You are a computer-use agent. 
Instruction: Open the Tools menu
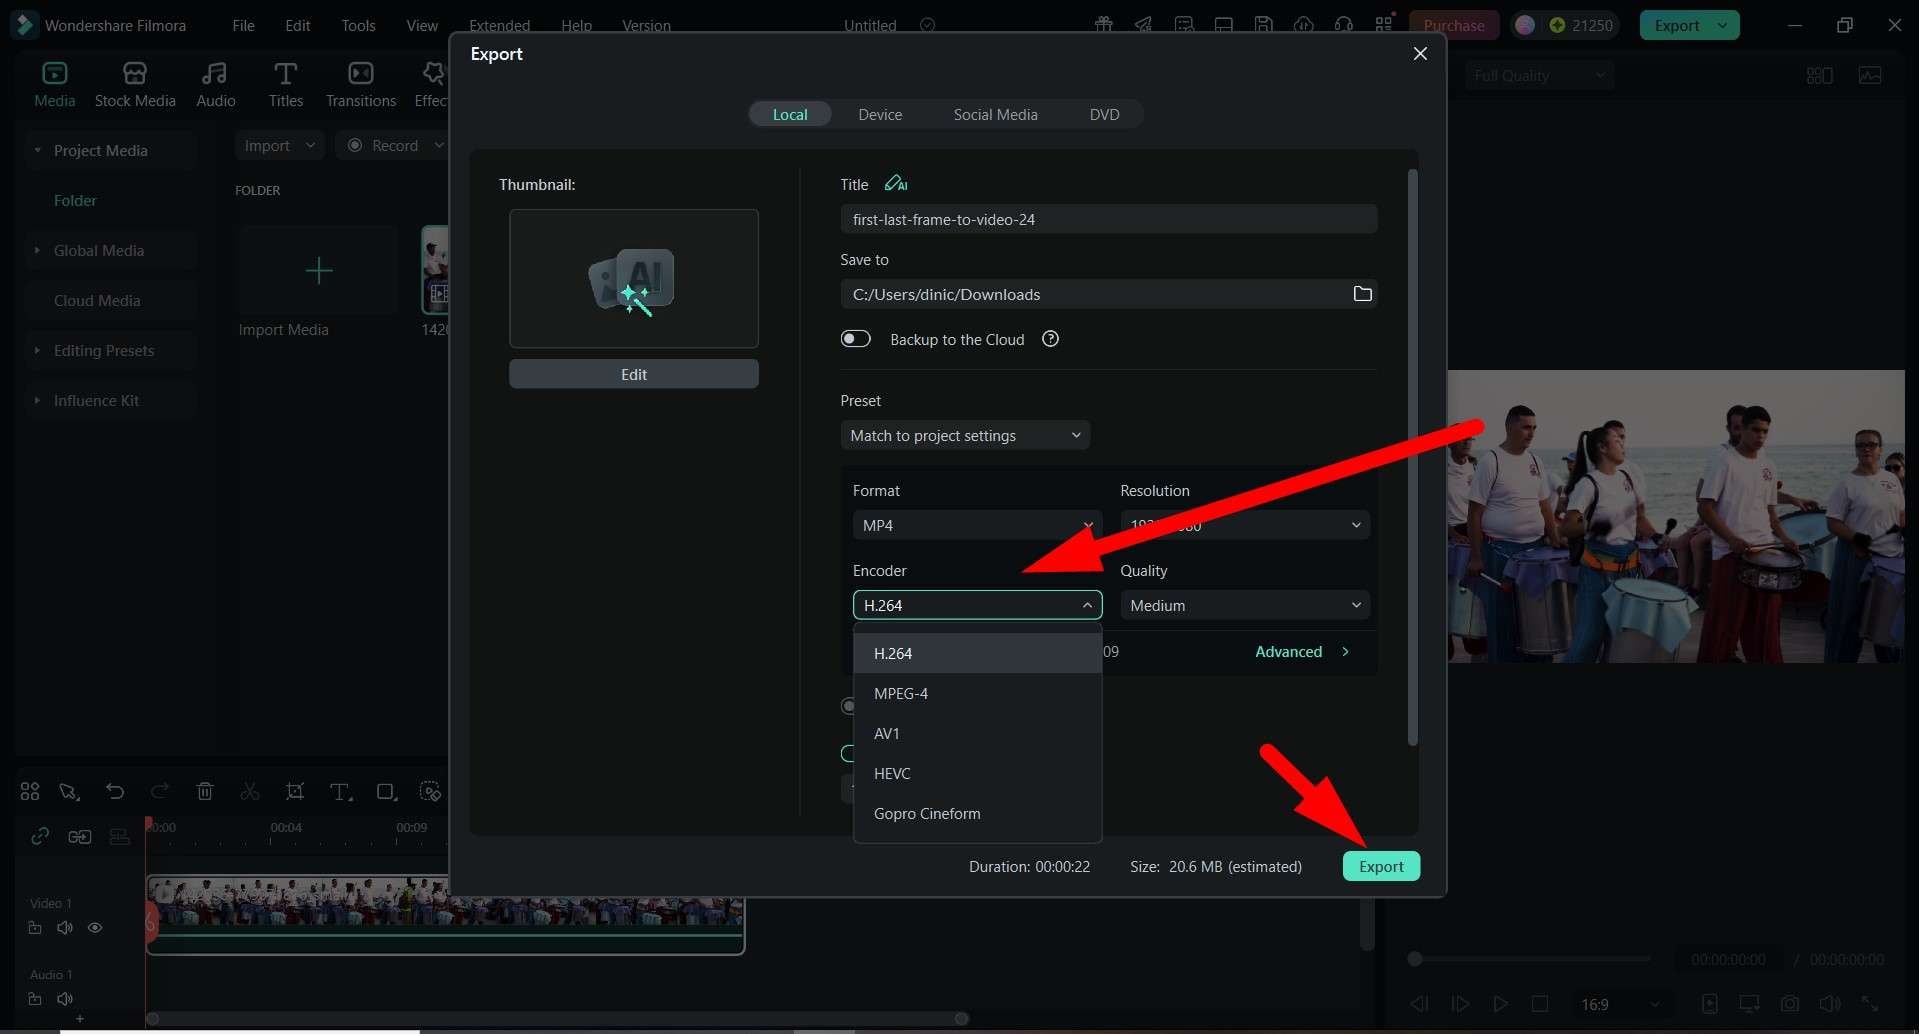click(358, 25)
